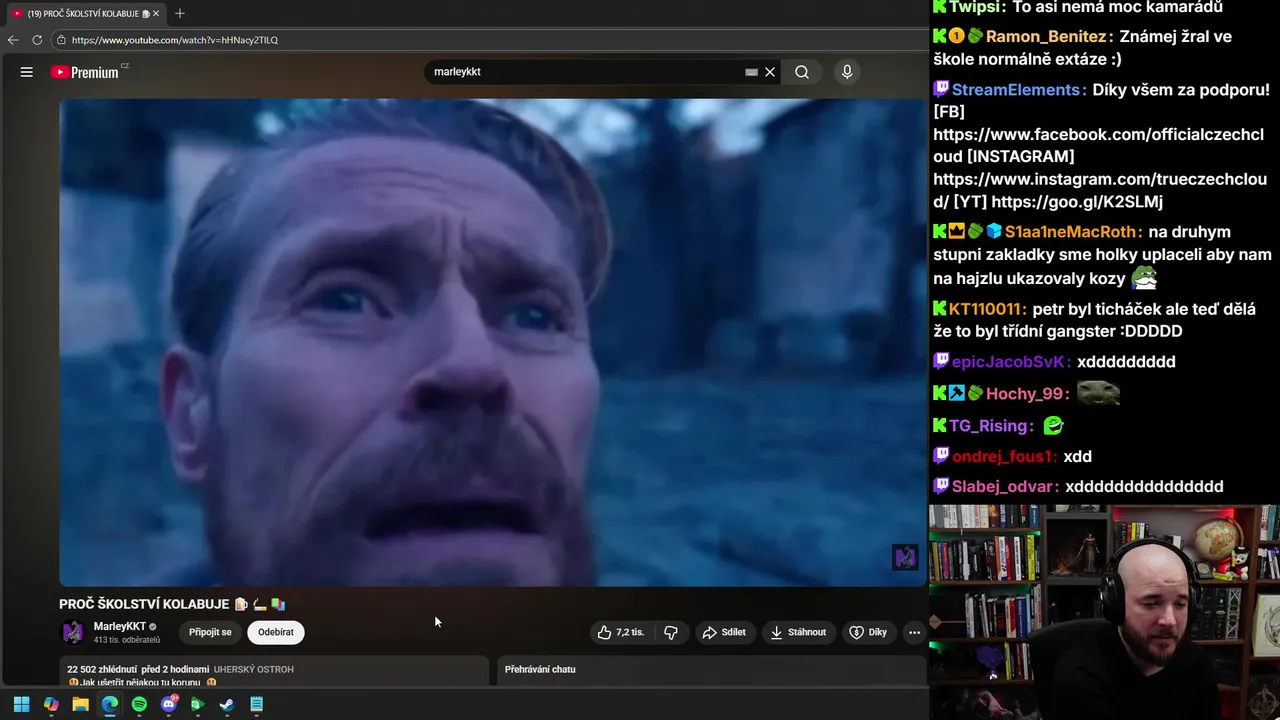The width and height of the screenshot is (1280, 720).
Task: Switch to the PROČ ŠKOLSTVÍ KOLABUJE tab
Action: click(83, 14)
